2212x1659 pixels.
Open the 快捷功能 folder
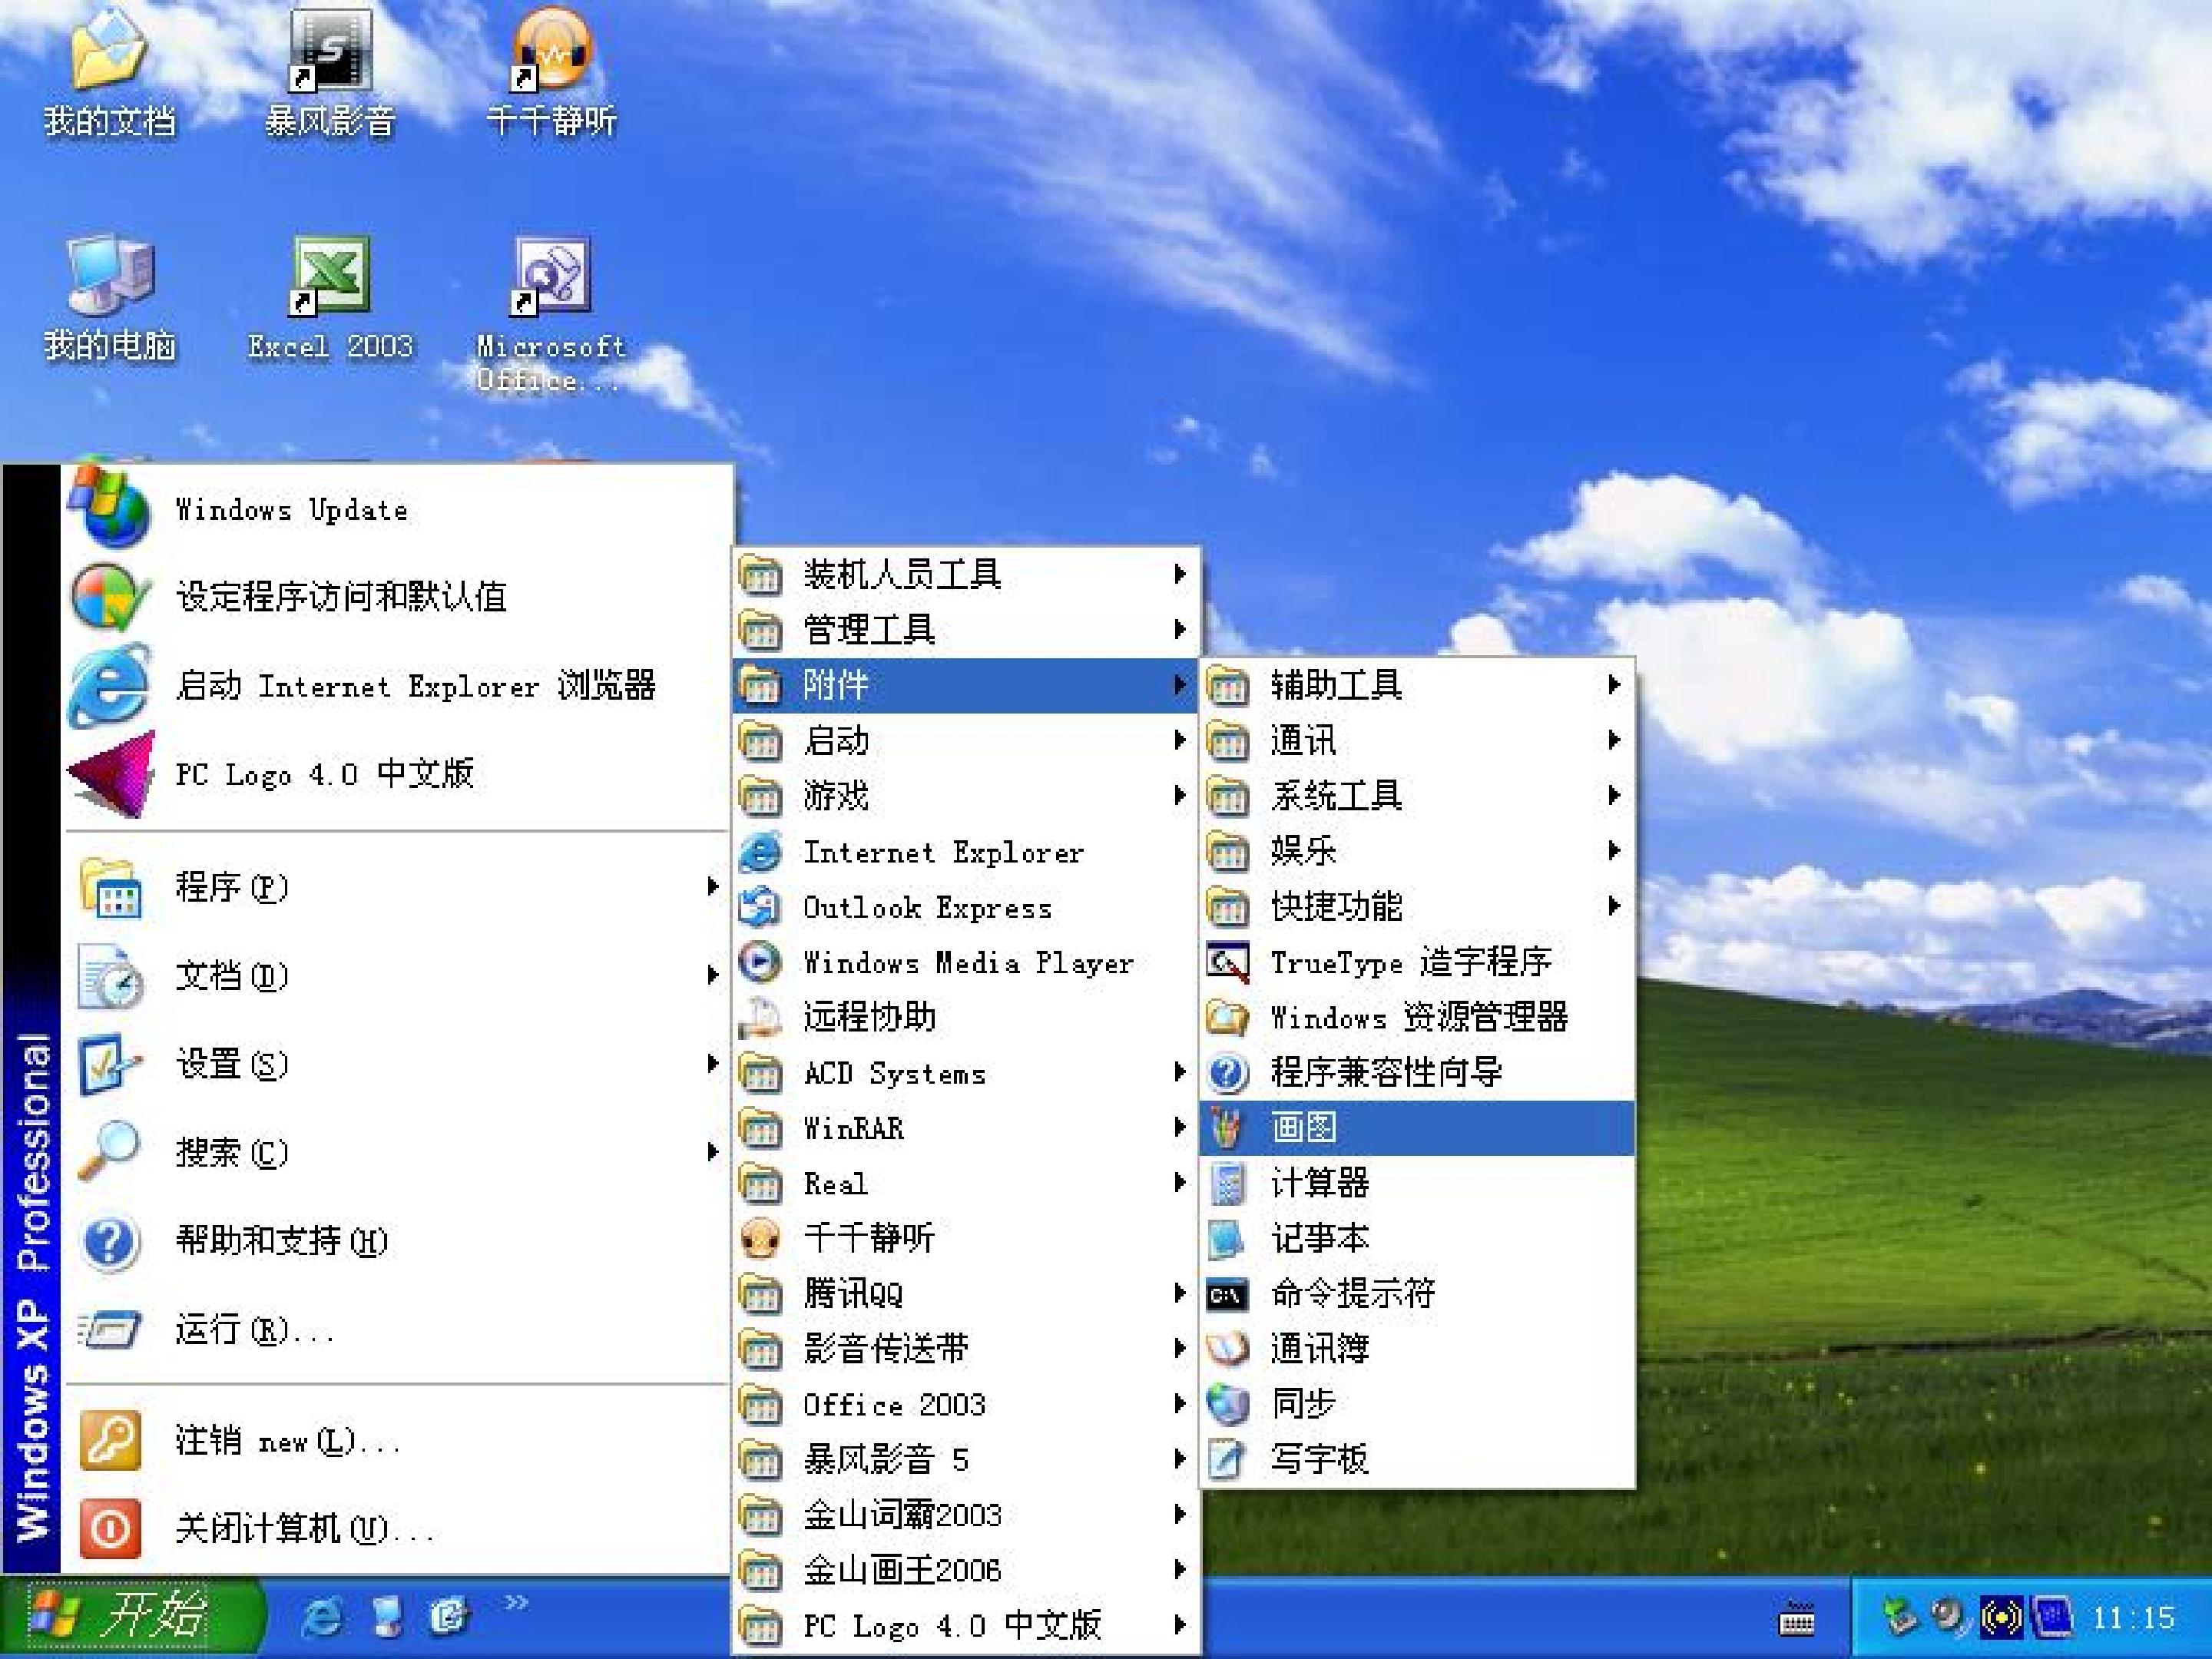tap(1417, 907)
